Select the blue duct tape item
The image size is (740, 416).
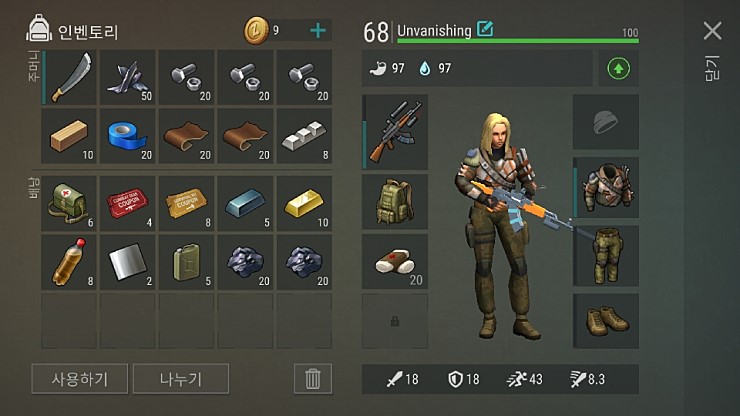pyautogui.click(x=127, y=136)
